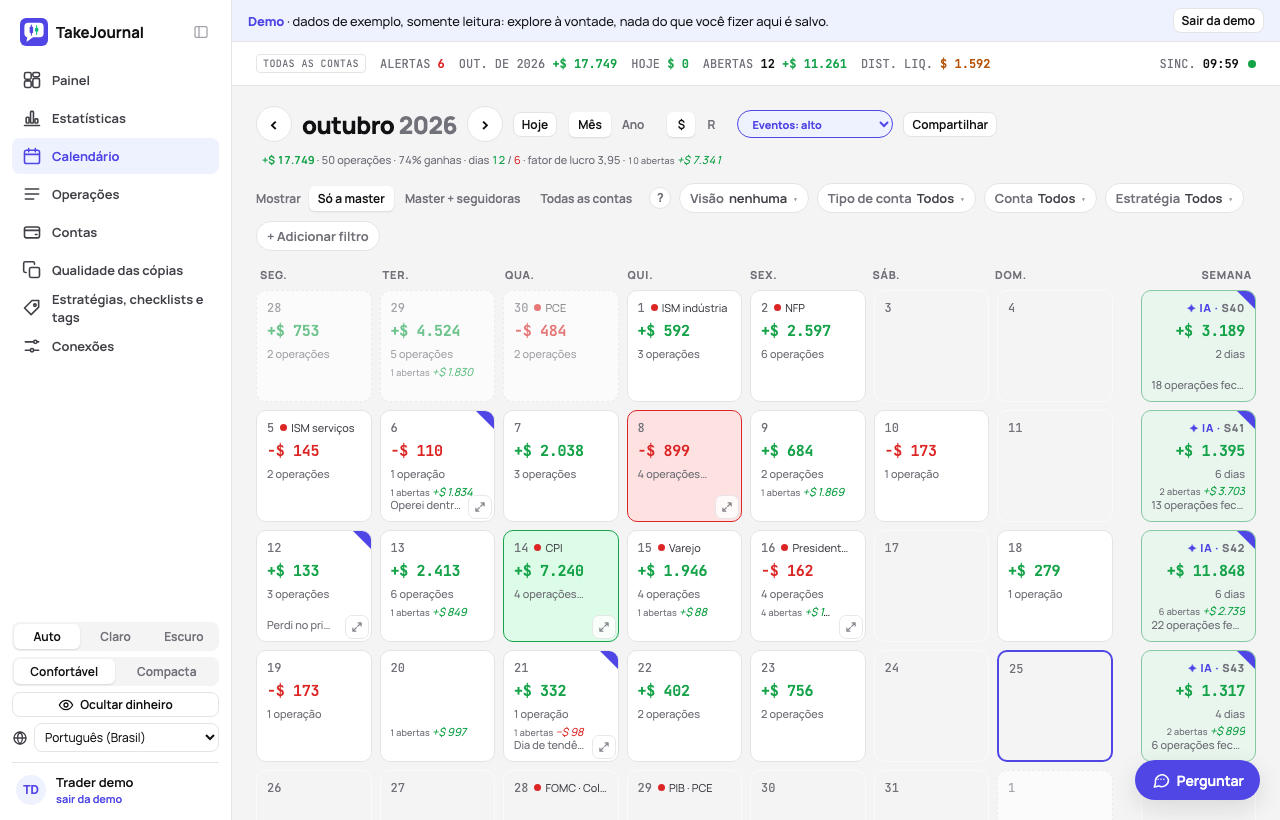
Task: Open Estatísticas chart icon in sidebar
Action: [32, 118]
